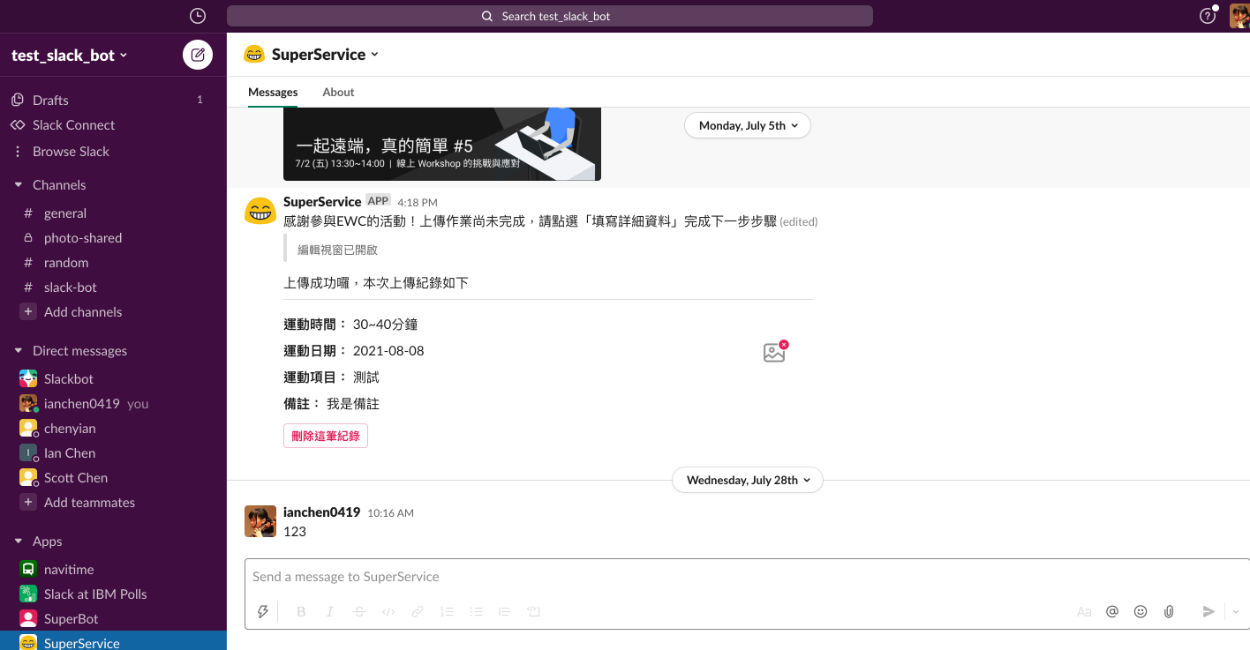Select the Messages tab

coord(273,92)
